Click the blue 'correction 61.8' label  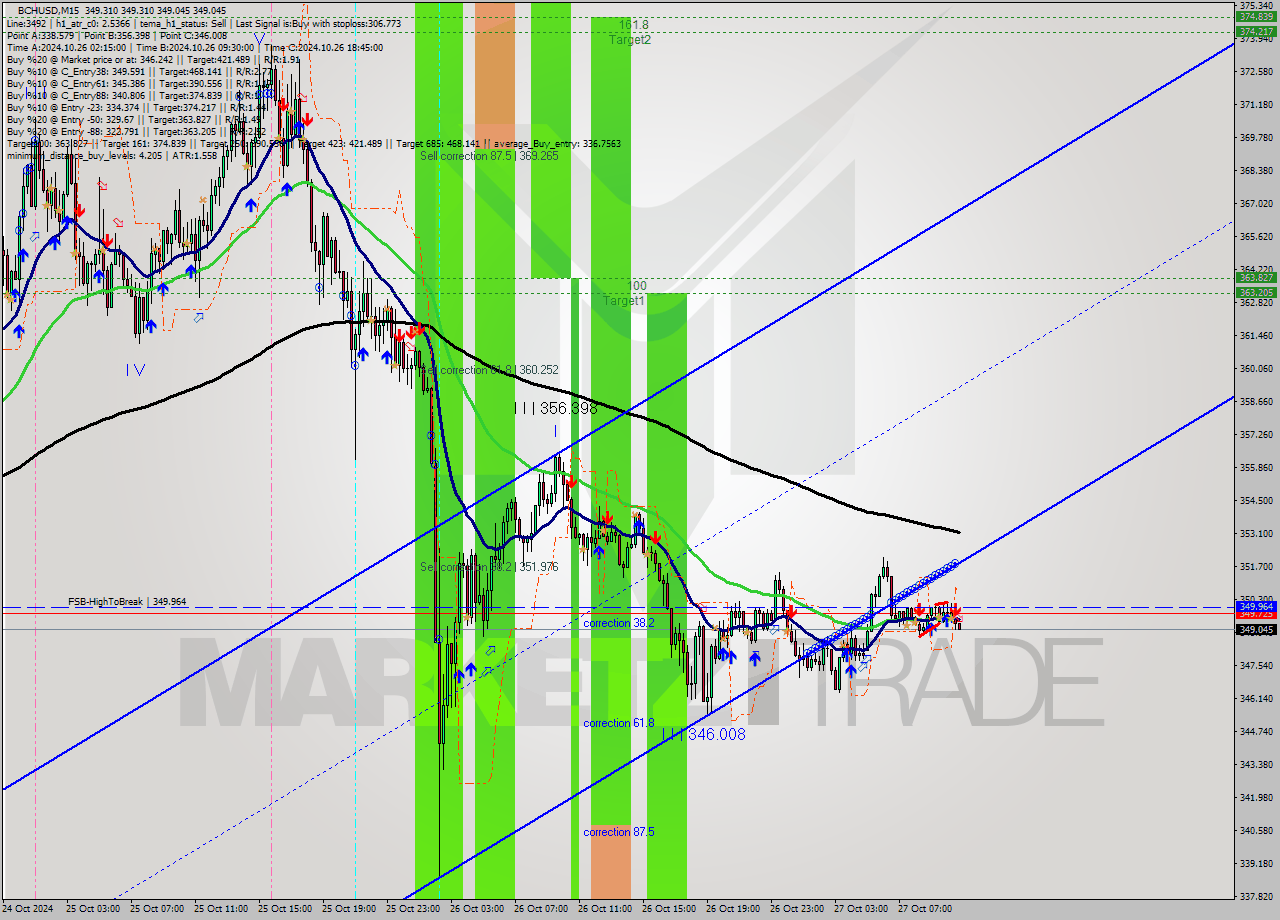coord(619,723)
